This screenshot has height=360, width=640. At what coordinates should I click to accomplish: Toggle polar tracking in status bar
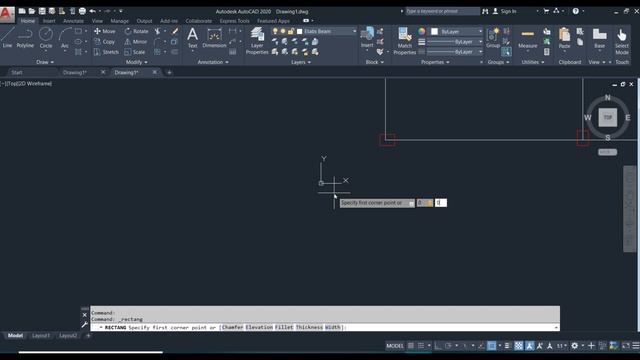click(x=448, y=346)
